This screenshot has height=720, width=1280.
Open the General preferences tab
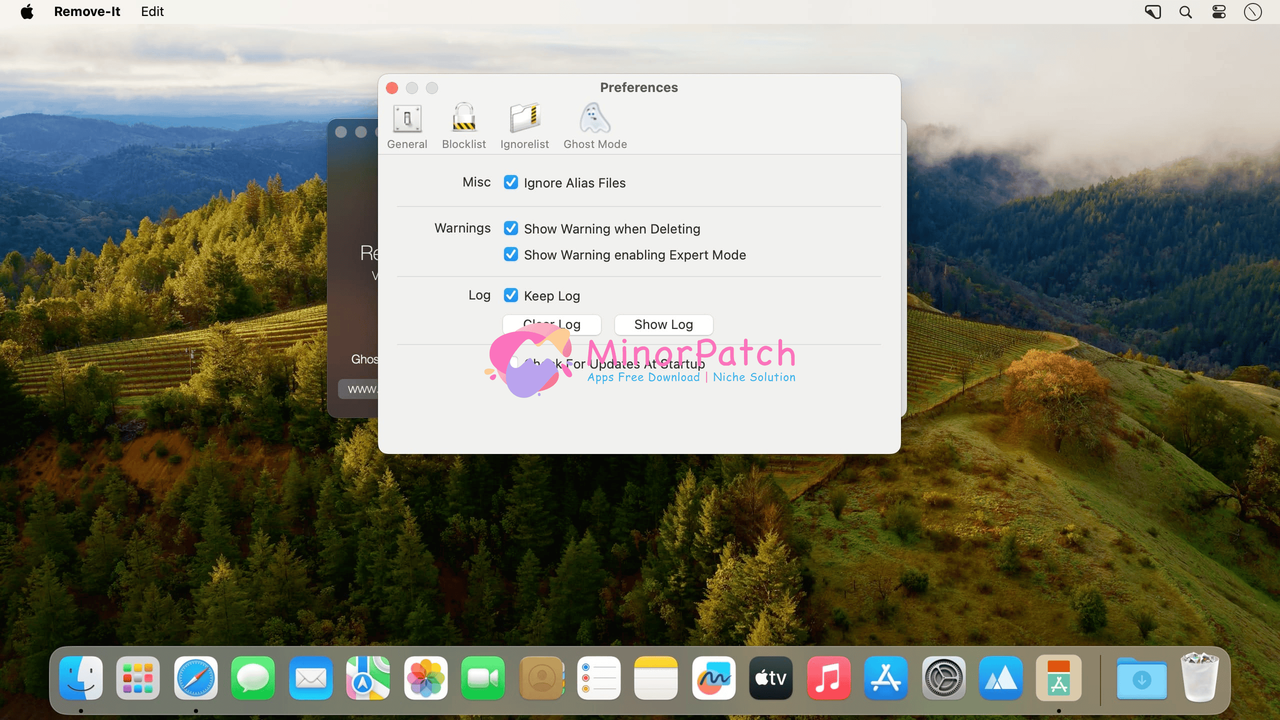point(407,126)
